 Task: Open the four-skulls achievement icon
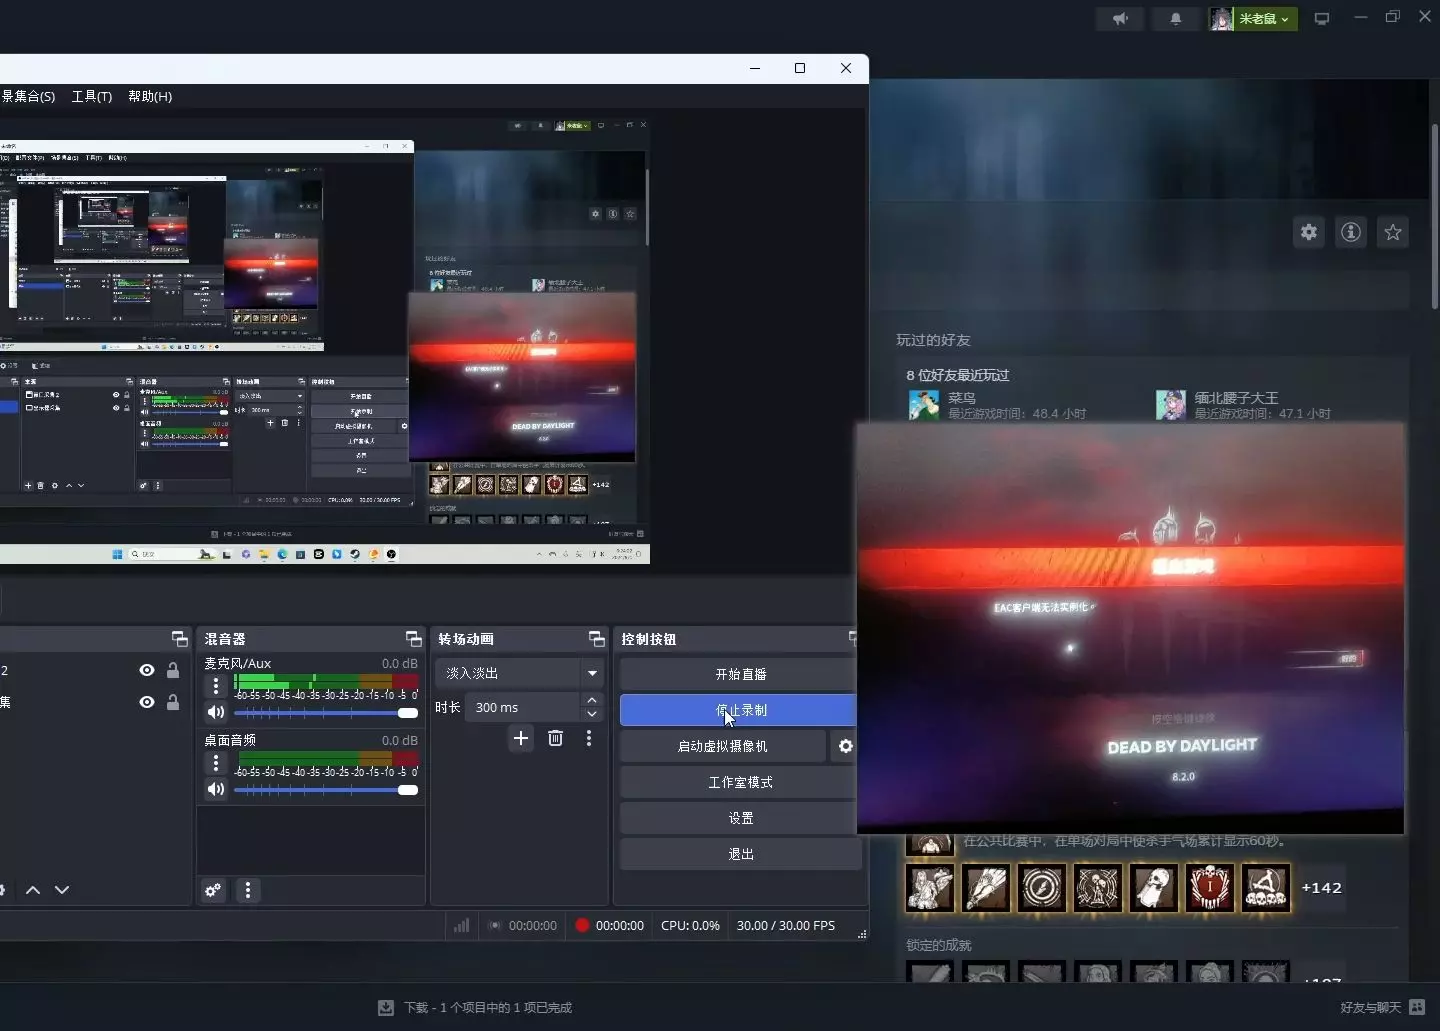point(1266,887)
